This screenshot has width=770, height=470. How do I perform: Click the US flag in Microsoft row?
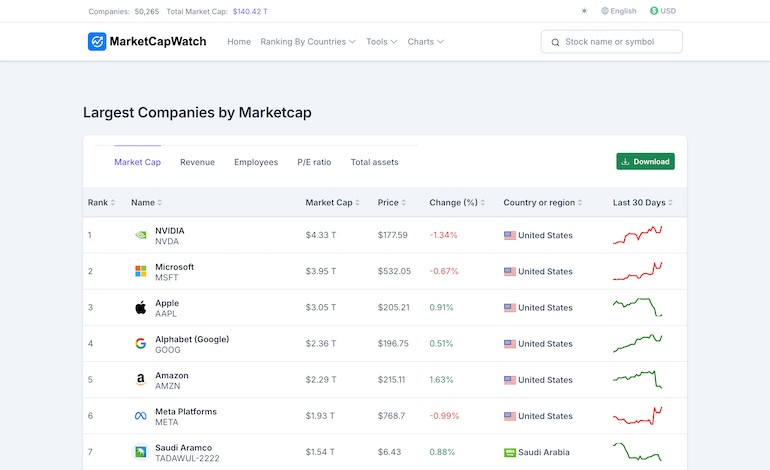(x=510, y=272)
